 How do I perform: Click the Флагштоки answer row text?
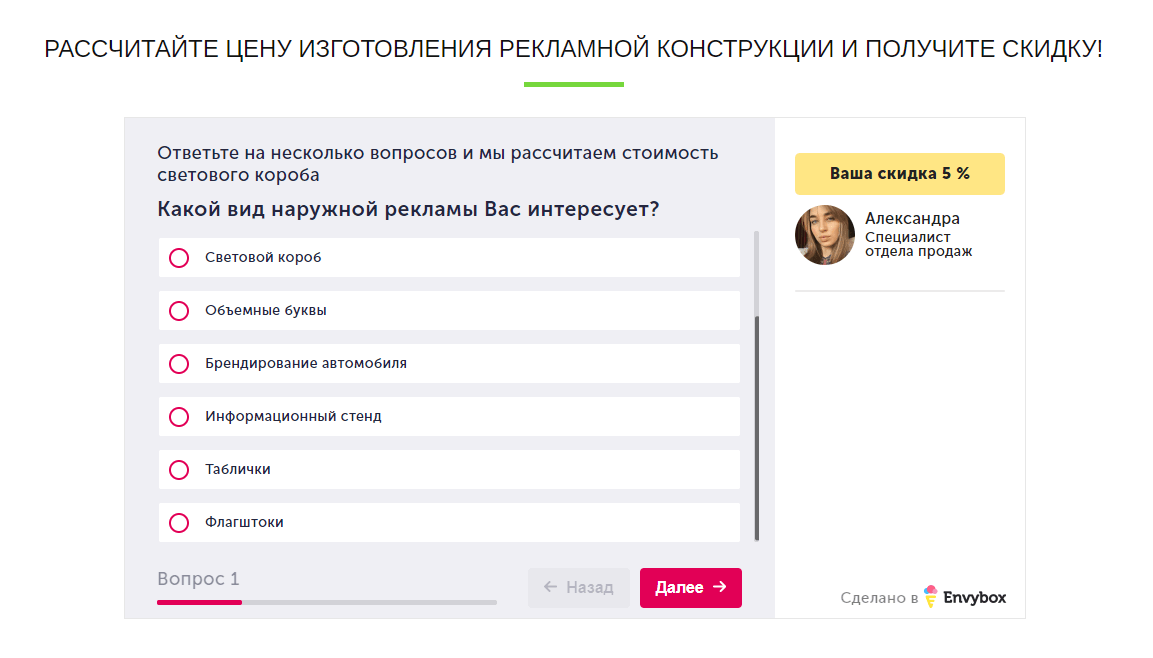point(244,523)
